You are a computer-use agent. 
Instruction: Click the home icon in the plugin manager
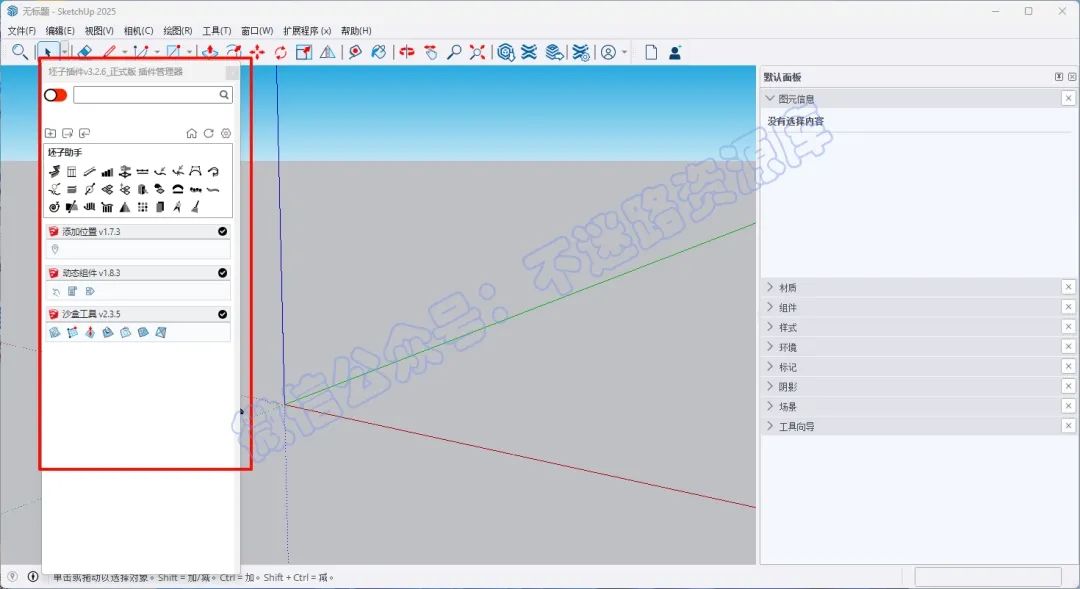[191, 133]
